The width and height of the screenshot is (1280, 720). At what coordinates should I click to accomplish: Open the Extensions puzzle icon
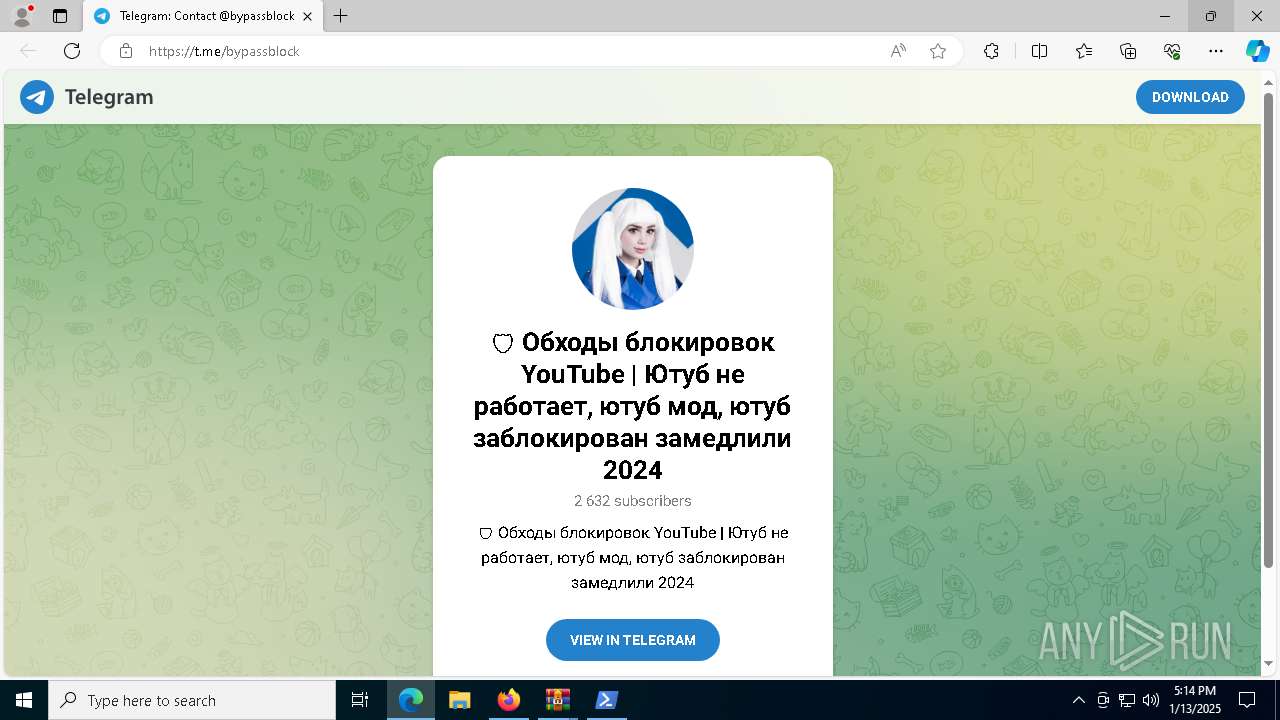point(991,51)
